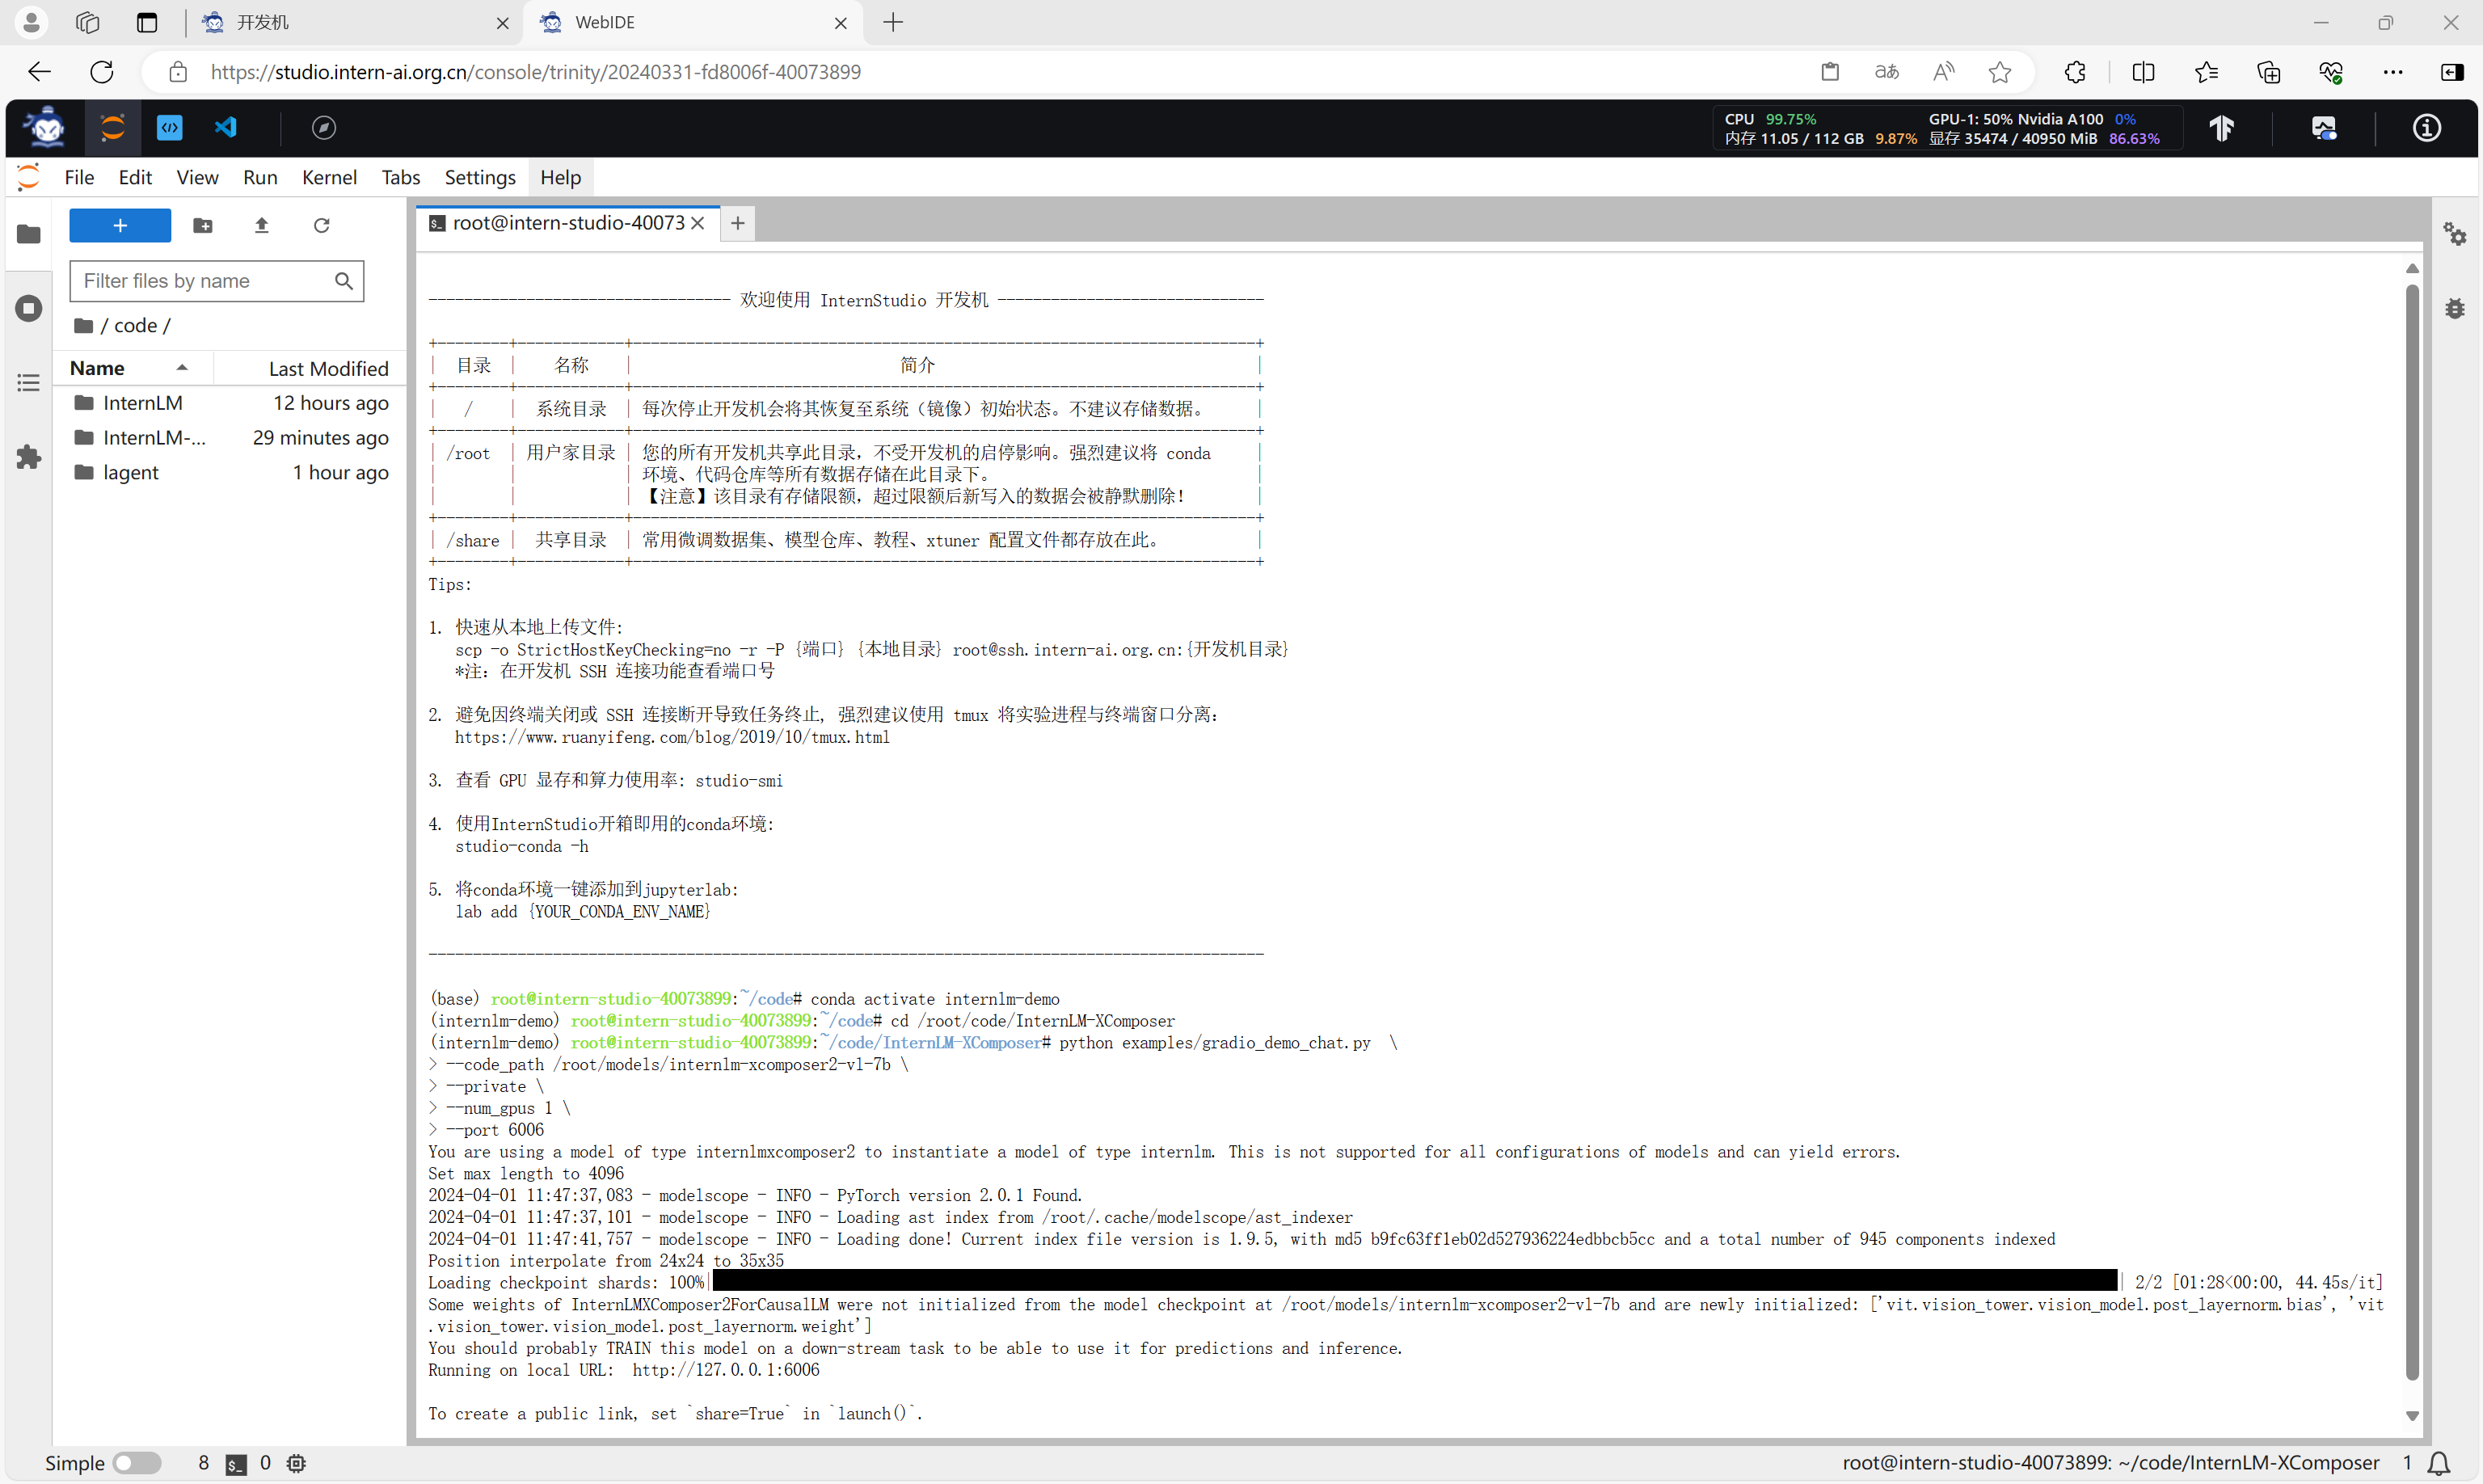Click the kernel chip icon in status bar
The image size is (2483, 1484).
[x=296, y=1463]
